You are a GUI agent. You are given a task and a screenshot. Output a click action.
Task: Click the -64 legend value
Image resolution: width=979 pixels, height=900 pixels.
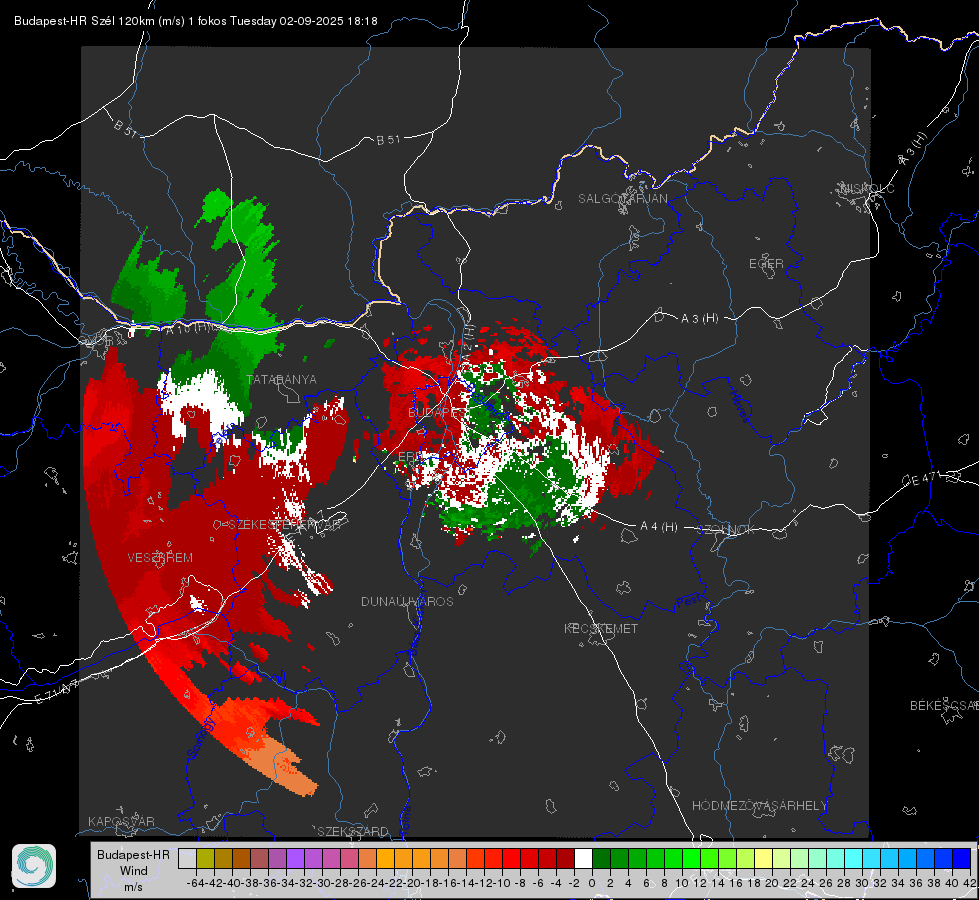pyautogui.click(x=196, y=883)
